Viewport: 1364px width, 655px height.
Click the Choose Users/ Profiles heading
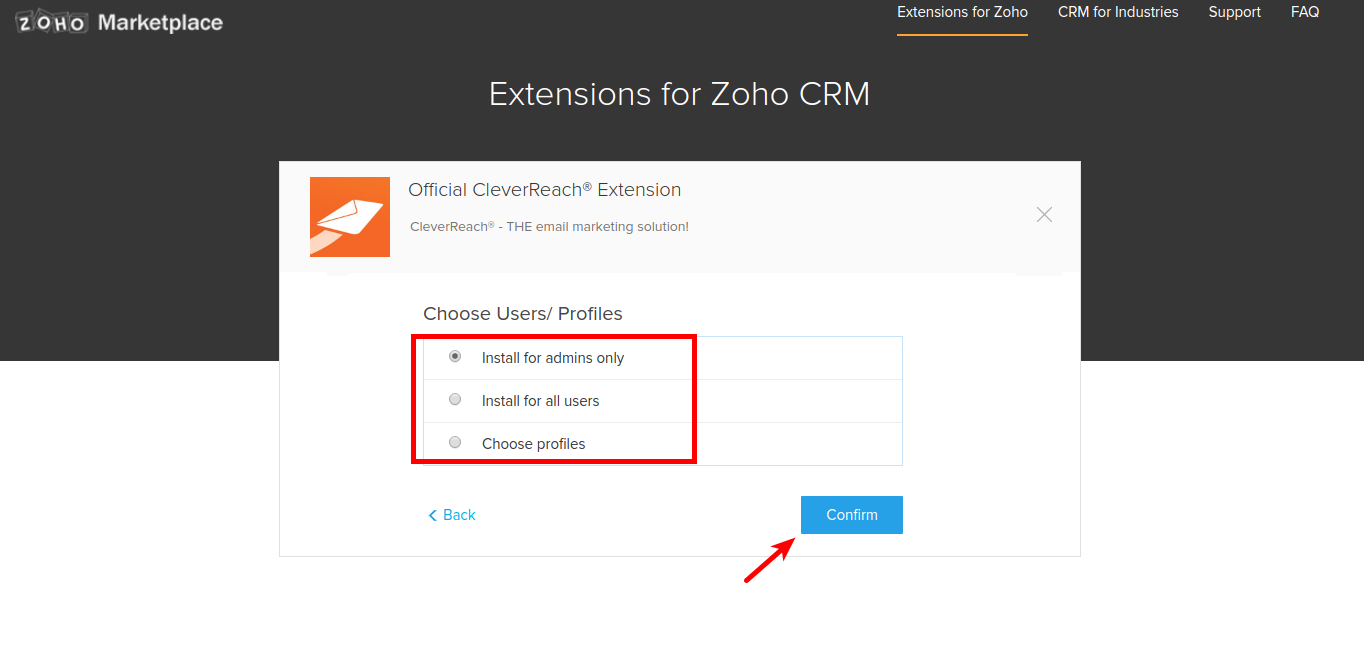[522, 314]
